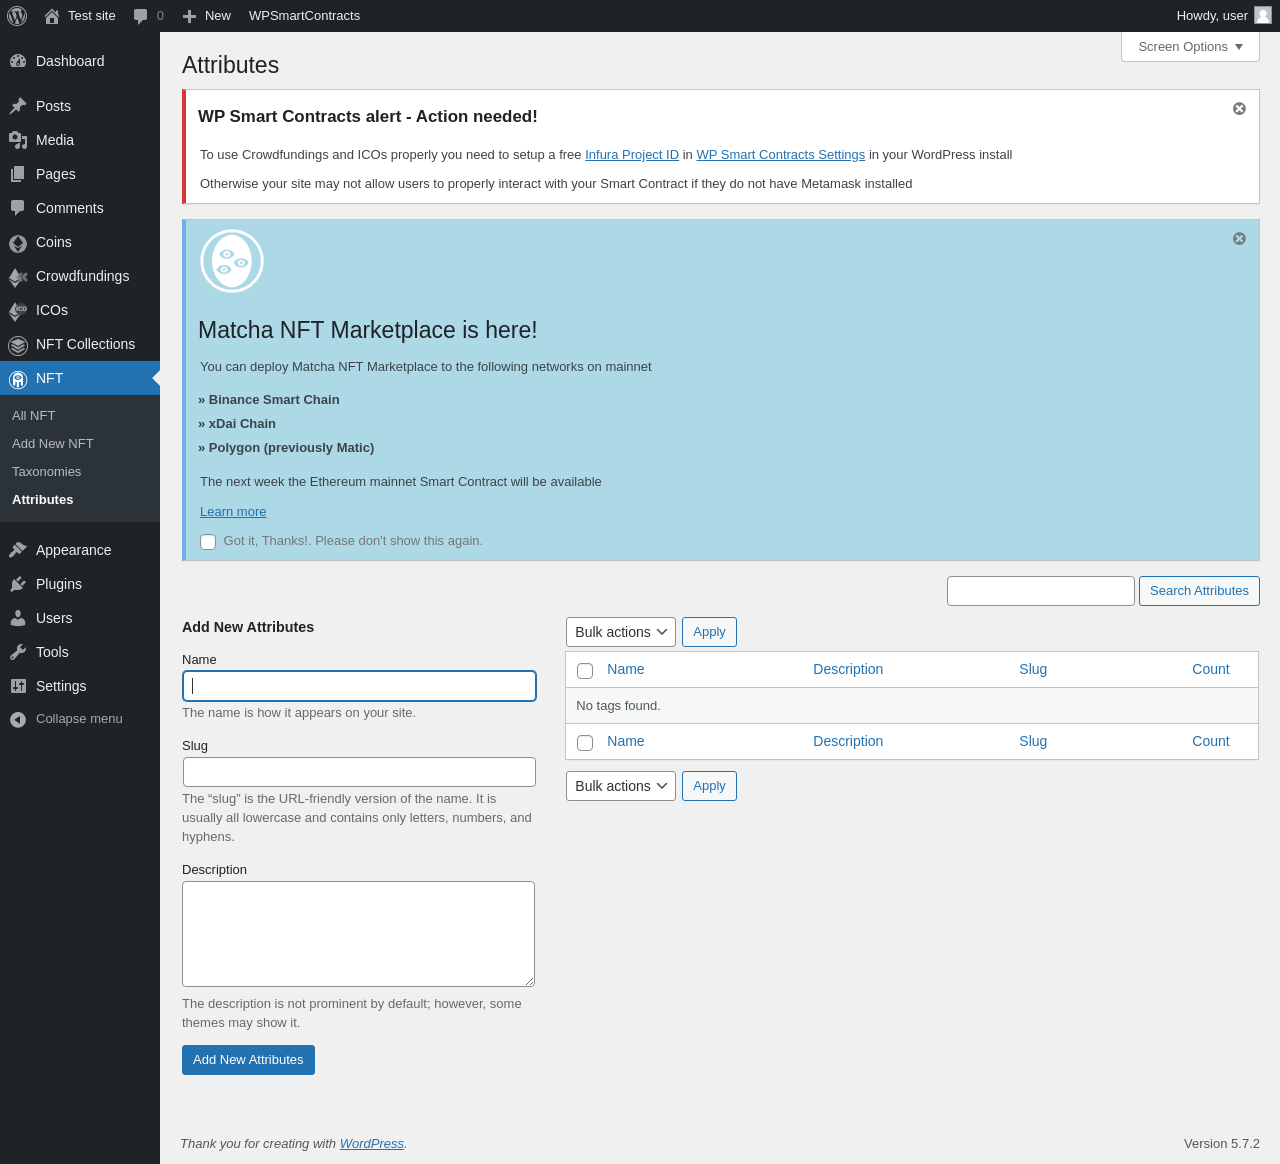This screenshot has height=1164, width=1280.
Task: Click the Dashboard gauge icon
Action: tap(18, 61)
